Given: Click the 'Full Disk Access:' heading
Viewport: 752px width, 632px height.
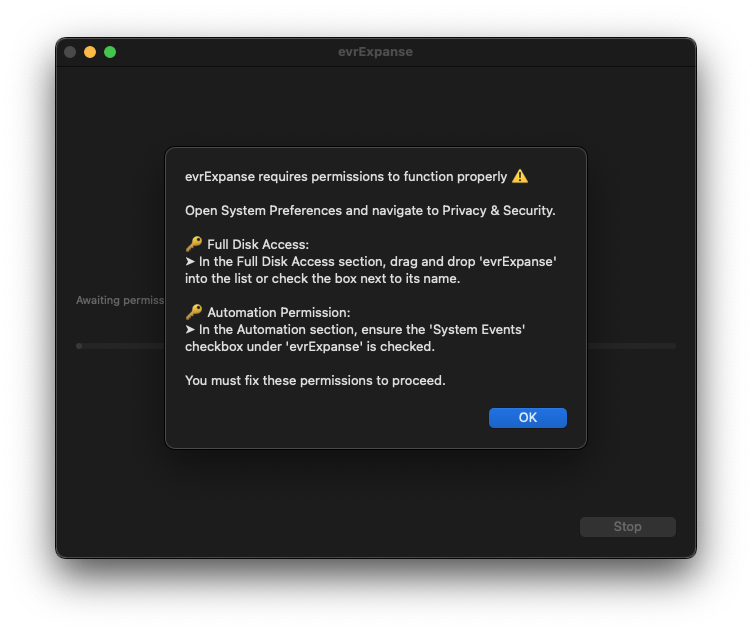Looking at the screenshot, I should click(x=258, y=244).
